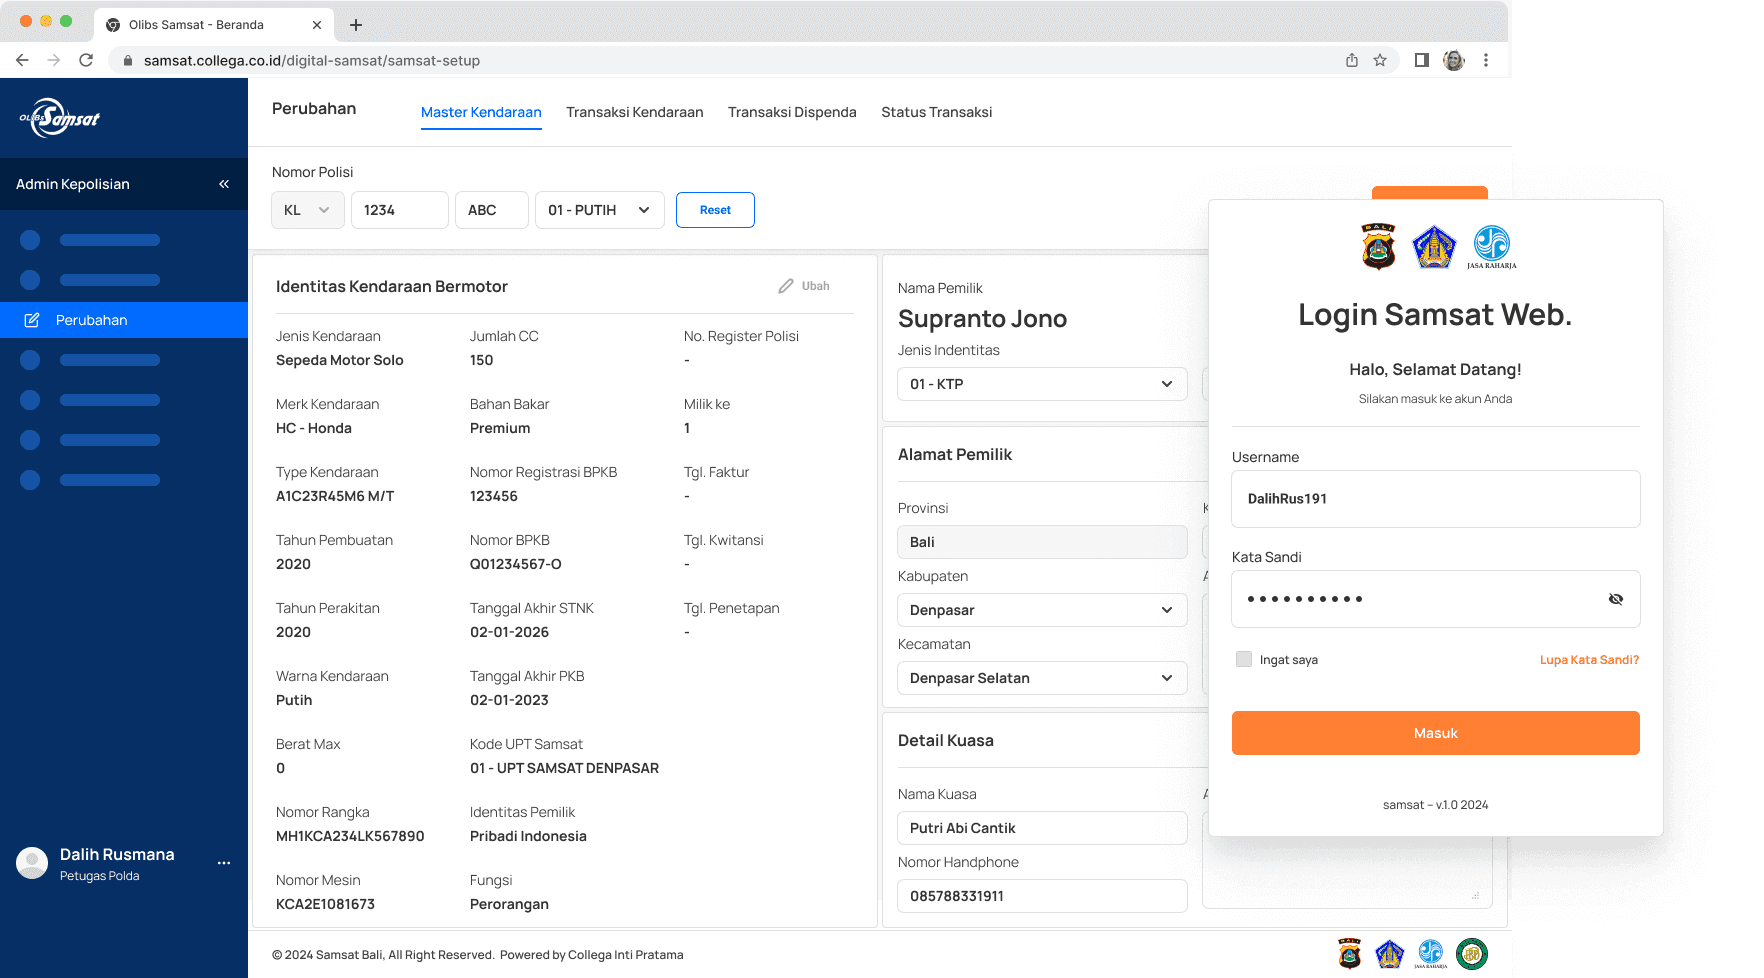This screenshot has width=1764, height=978.
Task: Click the Jasa Raharja logo on the login card
Action: point(1491,246)
